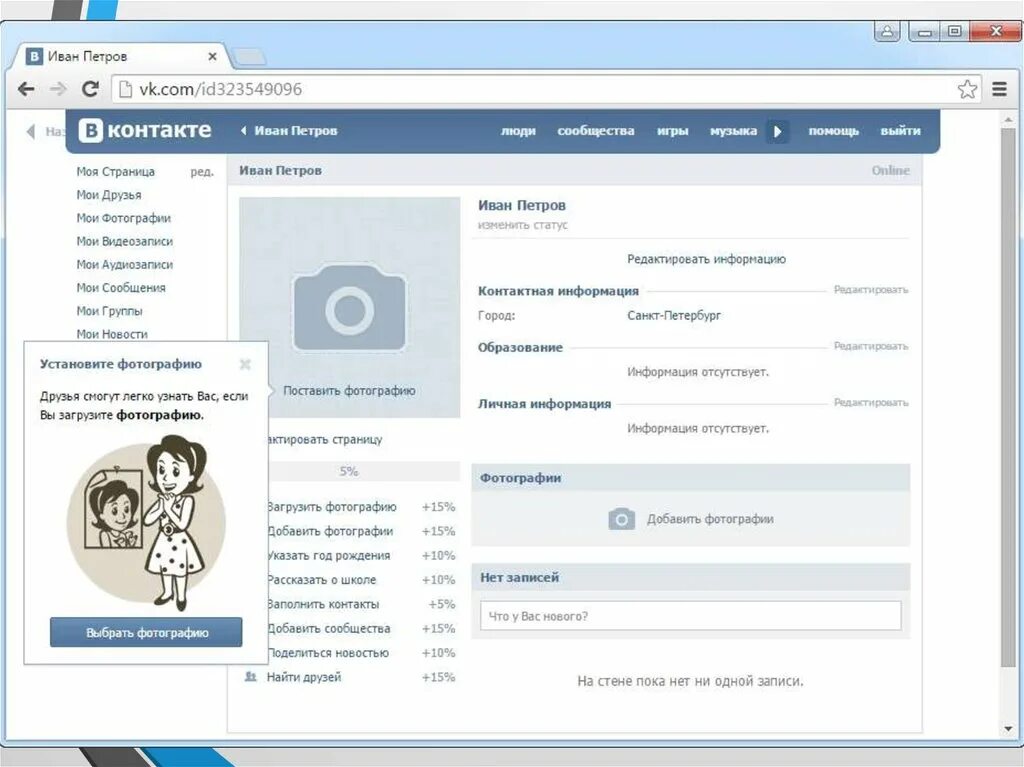Click the camera icon next to Добавить фотографии
This screenshot has width=1024, height=767.
pos(621,519)
